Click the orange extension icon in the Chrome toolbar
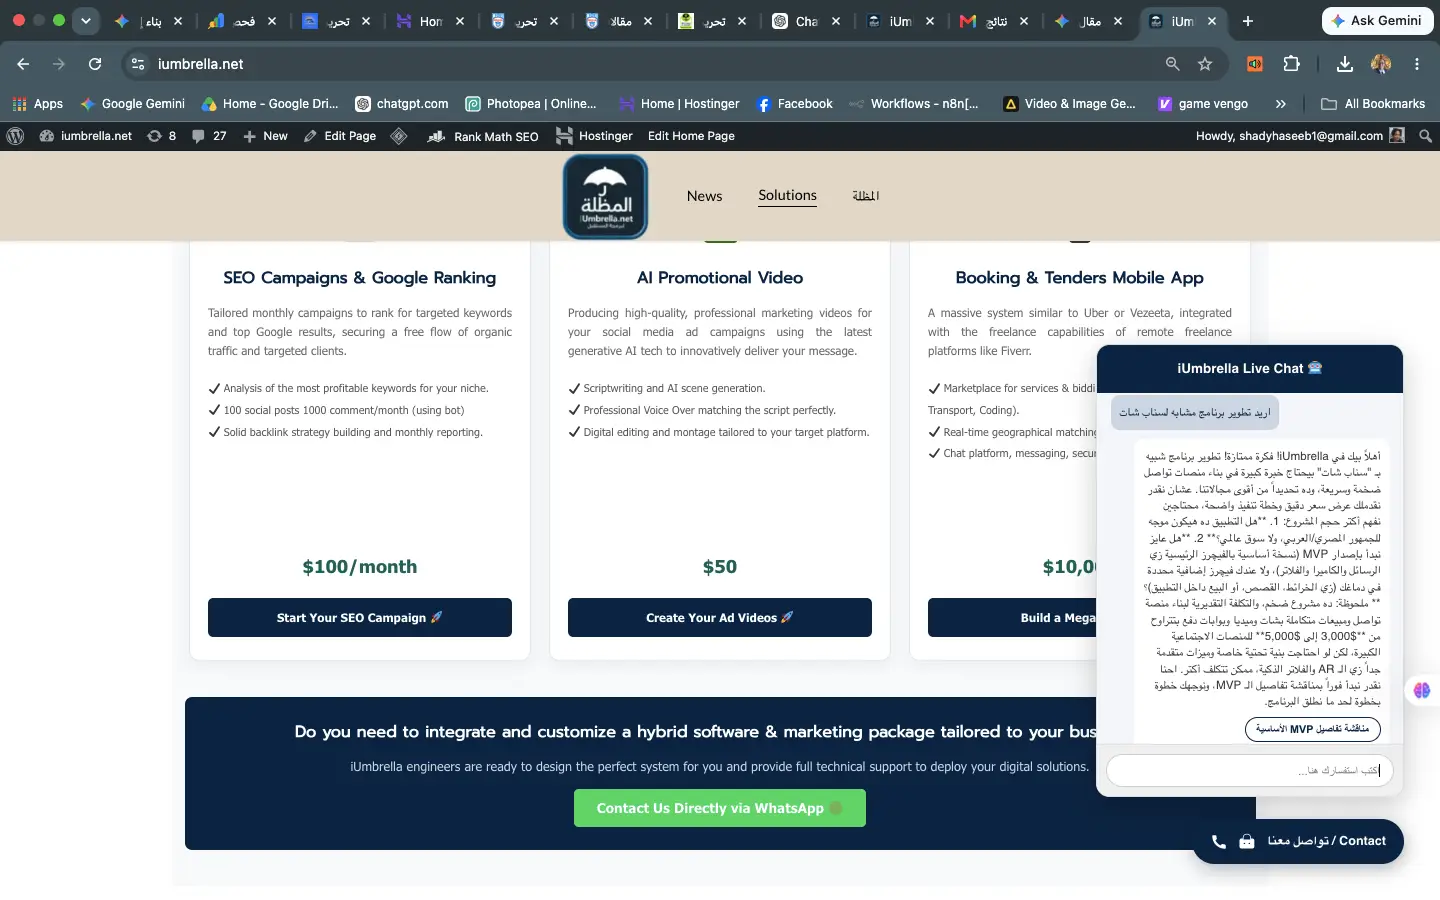The height and width of the screenshot is (900, 1440). tap(1255, 64)
